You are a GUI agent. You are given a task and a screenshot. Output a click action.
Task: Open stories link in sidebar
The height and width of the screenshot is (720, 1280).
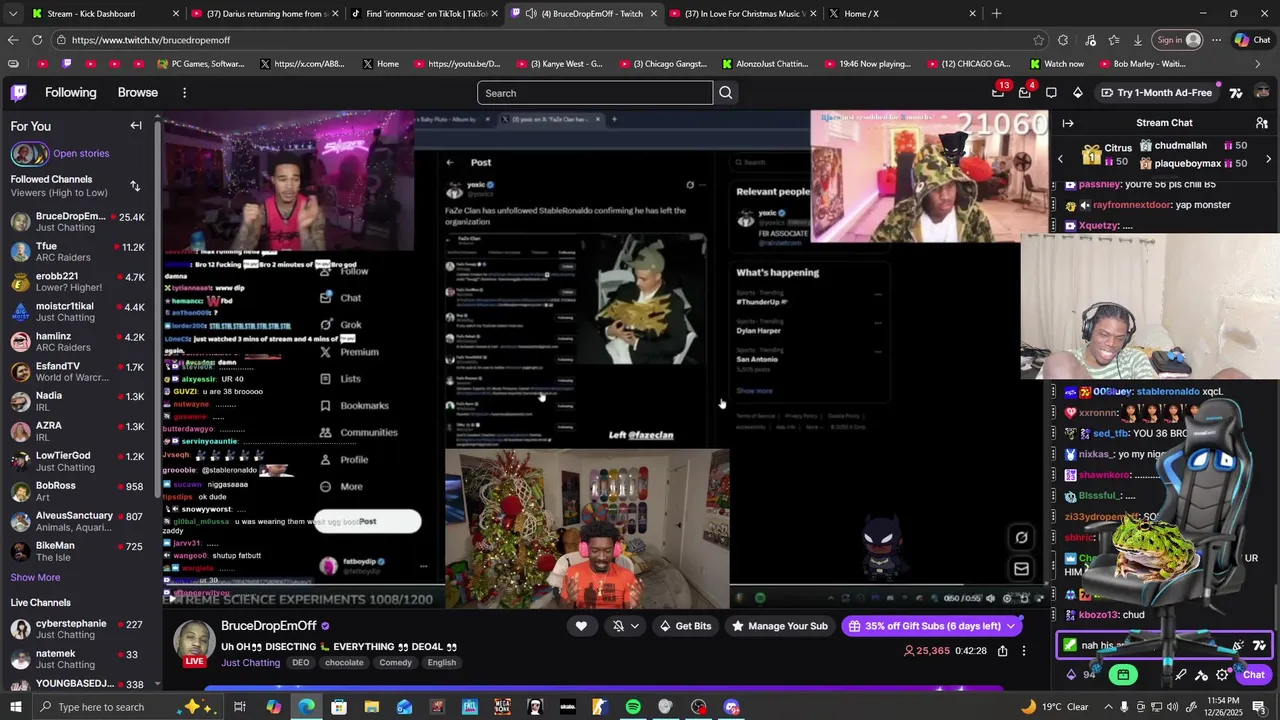[x=81, y=154]
